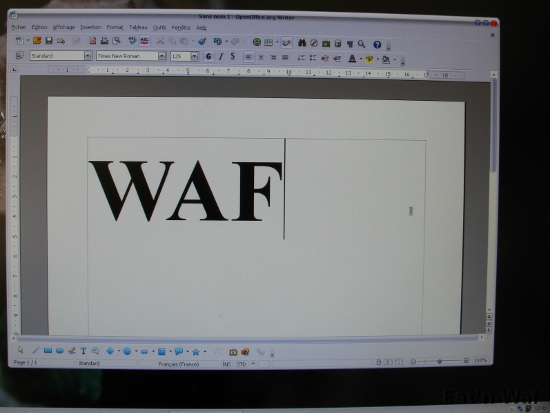Click the Insert Table icon
Viewport: 550px width, 413px height.
pos(269,42)
